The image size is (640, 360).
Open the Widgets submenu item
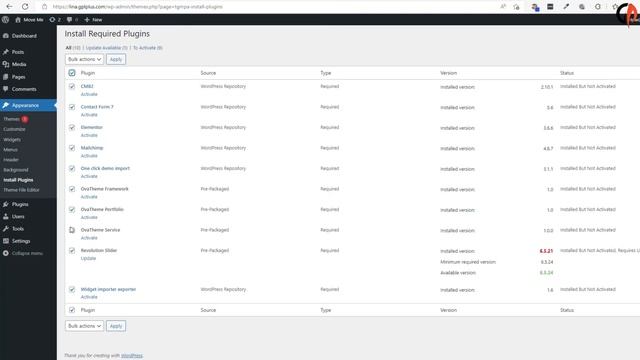coord(12,139)
